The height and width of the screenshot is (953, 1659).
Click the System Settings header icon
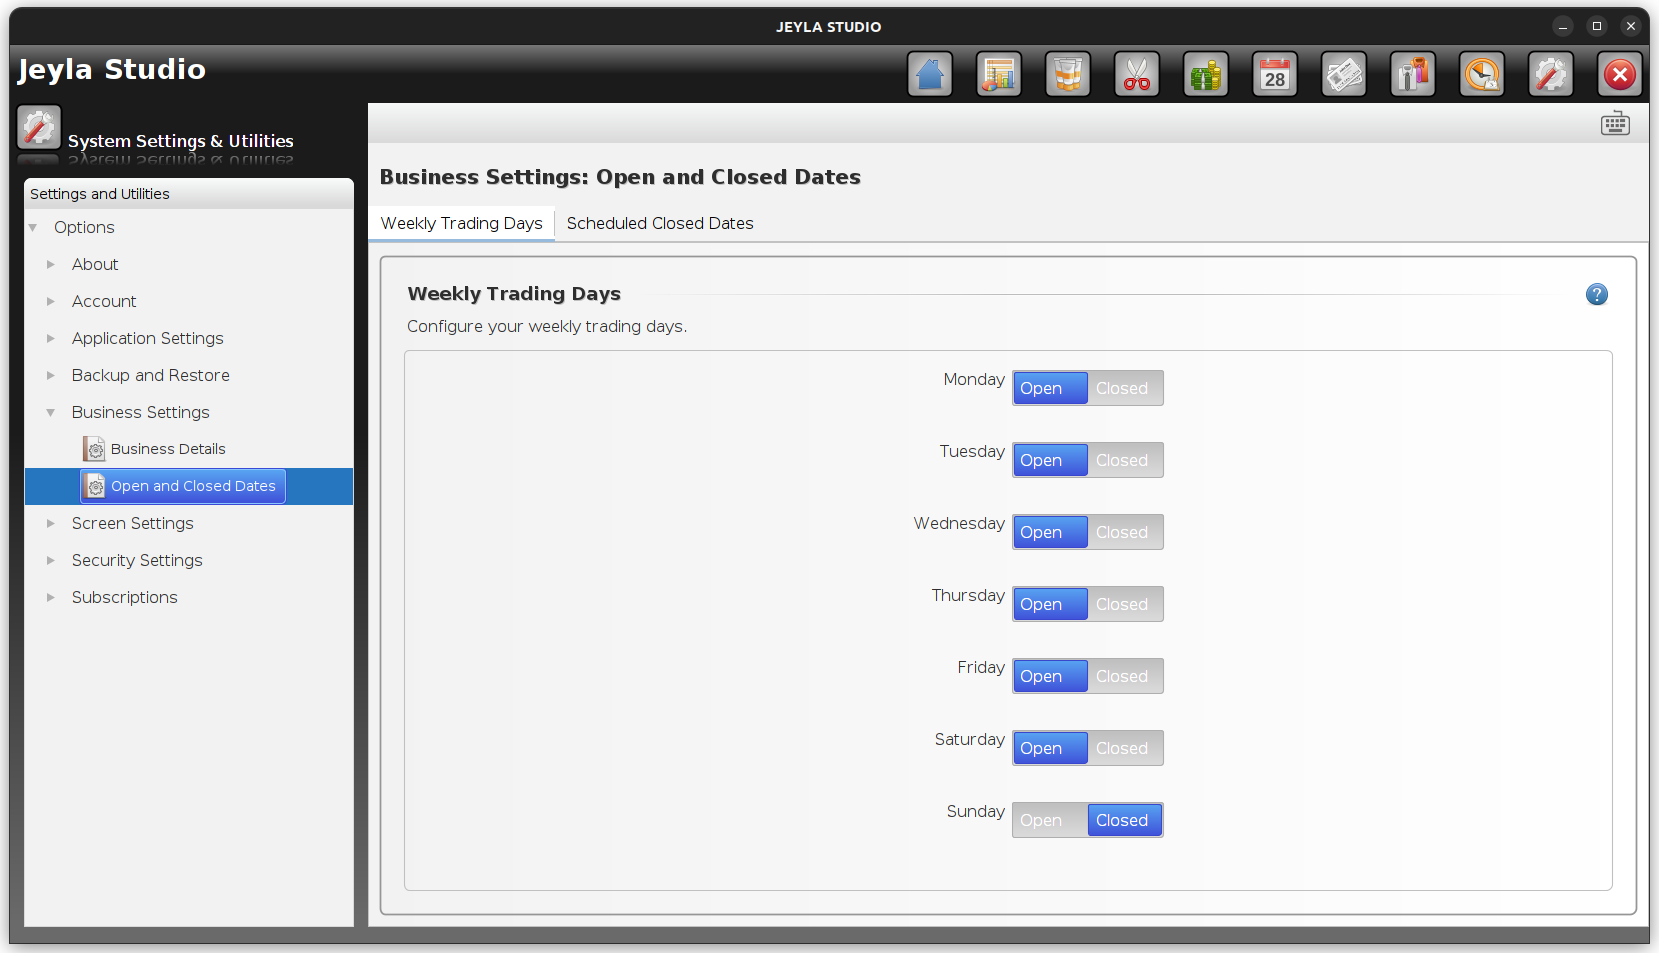coord(39,127)
